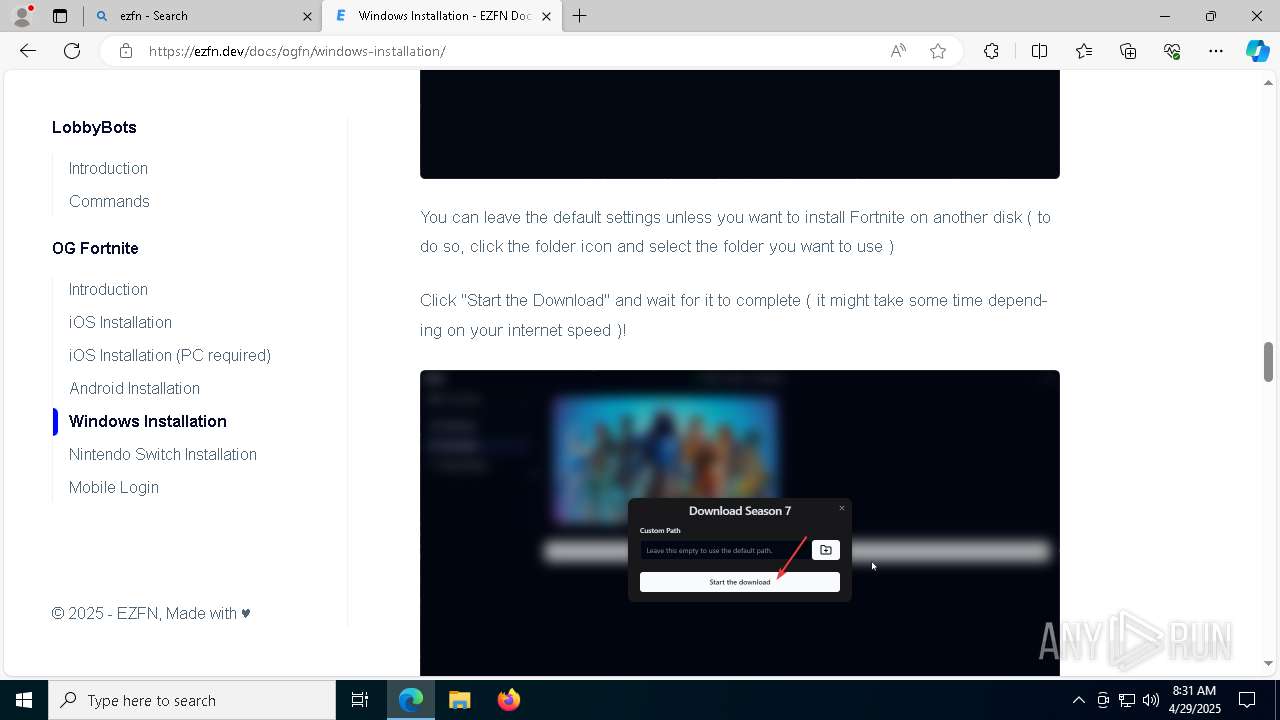
Task: Add this page to favorites
Action: 938,51
